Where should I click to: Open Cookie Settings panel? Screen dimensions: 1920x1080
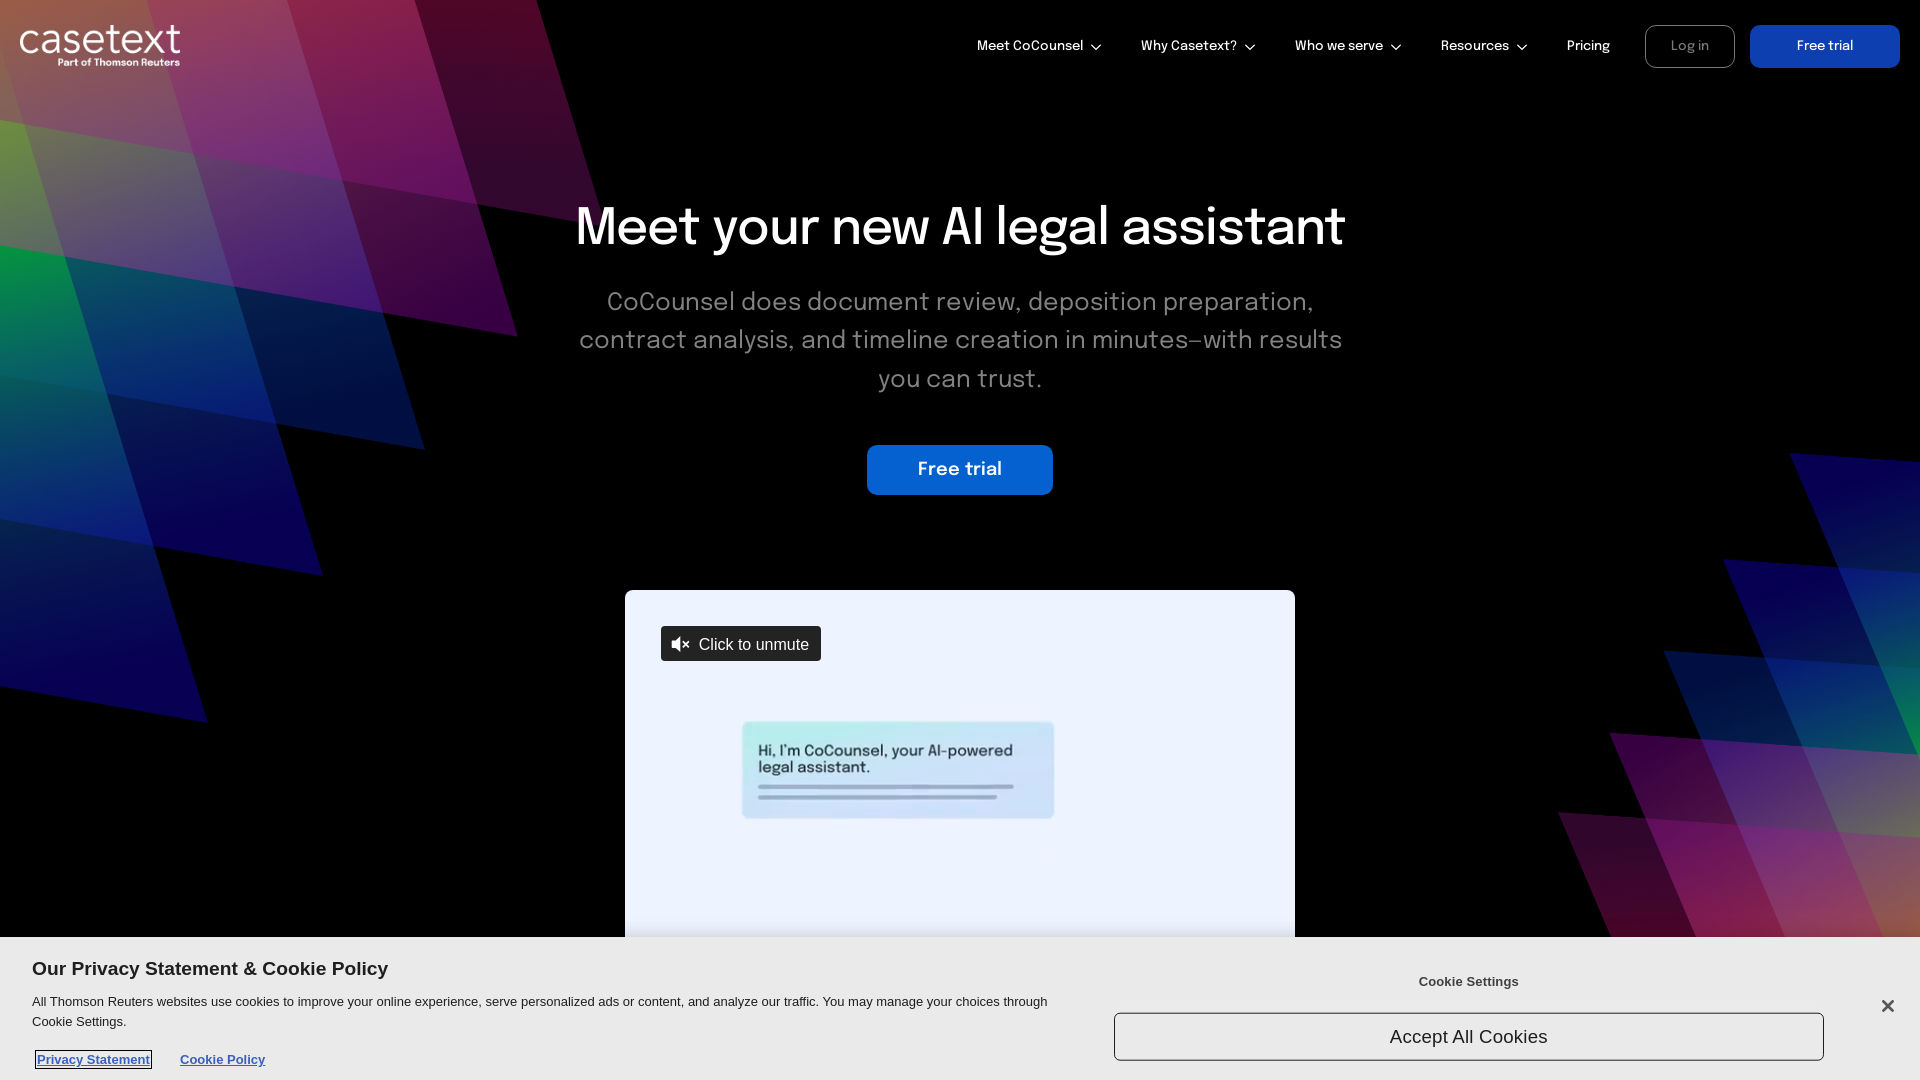tap(1468, 981)
